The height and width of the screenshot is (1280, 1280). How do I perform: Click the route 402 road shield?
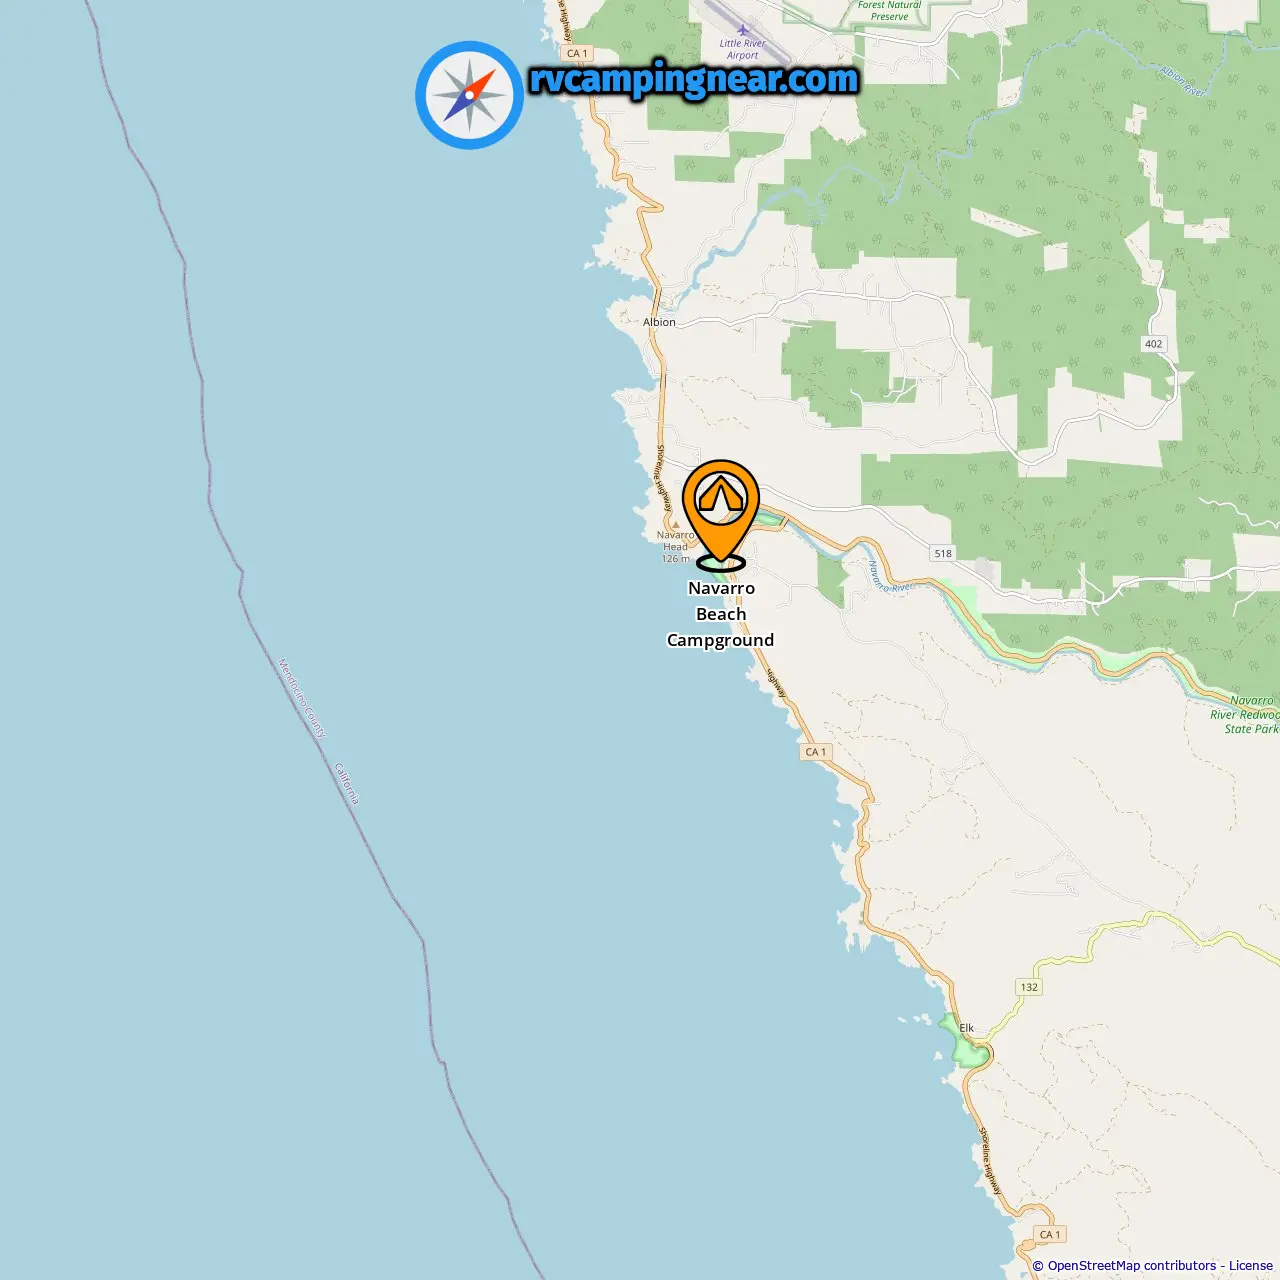coord(1153,344)
